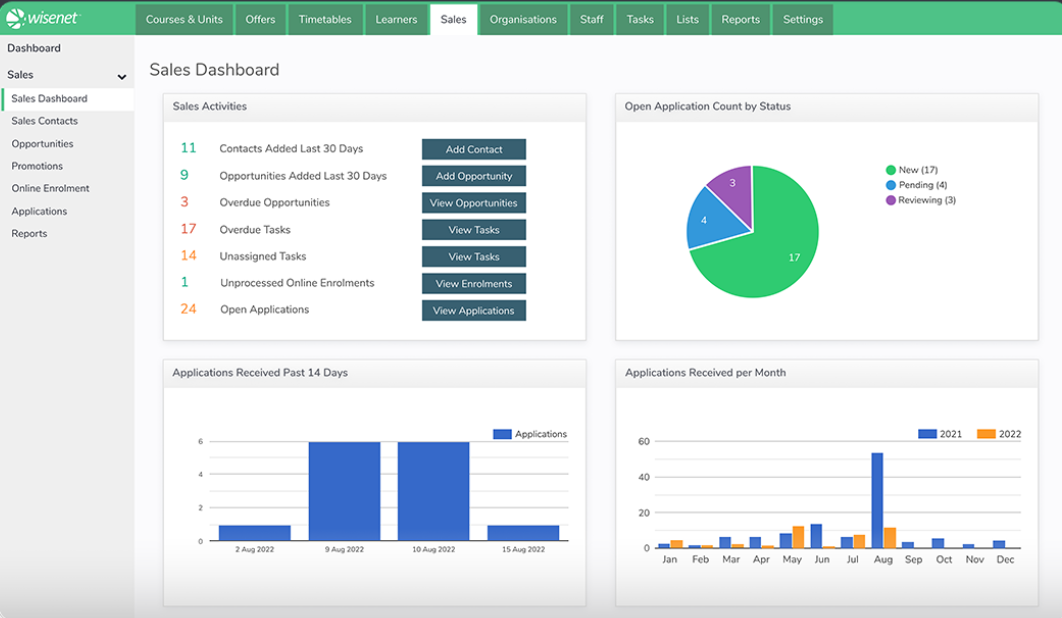Collapse the Sales sidebar section chevron
The height and width of the screenshot is (618, 1062).
pos(122,77)
